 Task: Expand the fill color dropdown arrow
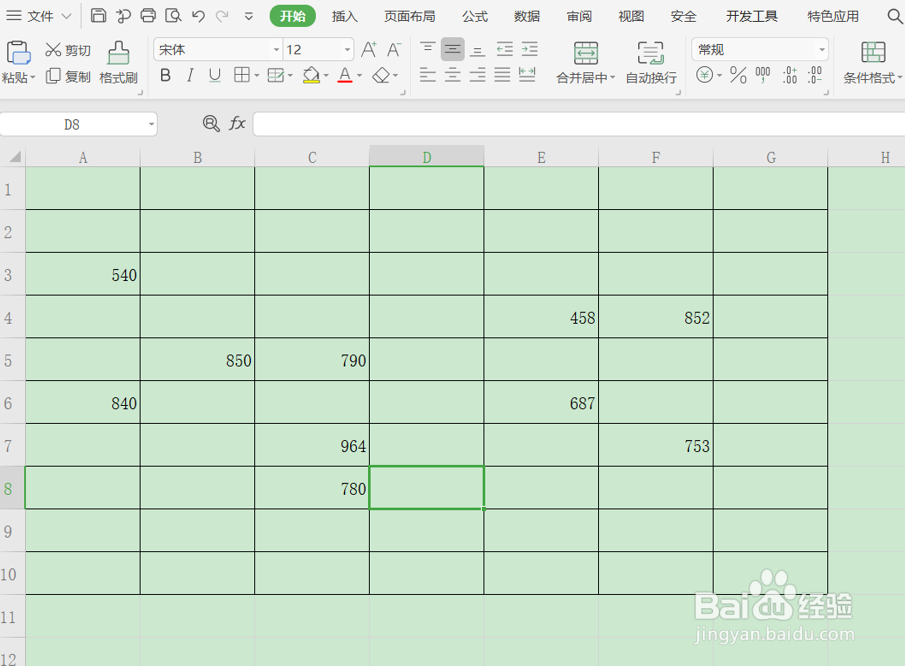pos(326,76)
